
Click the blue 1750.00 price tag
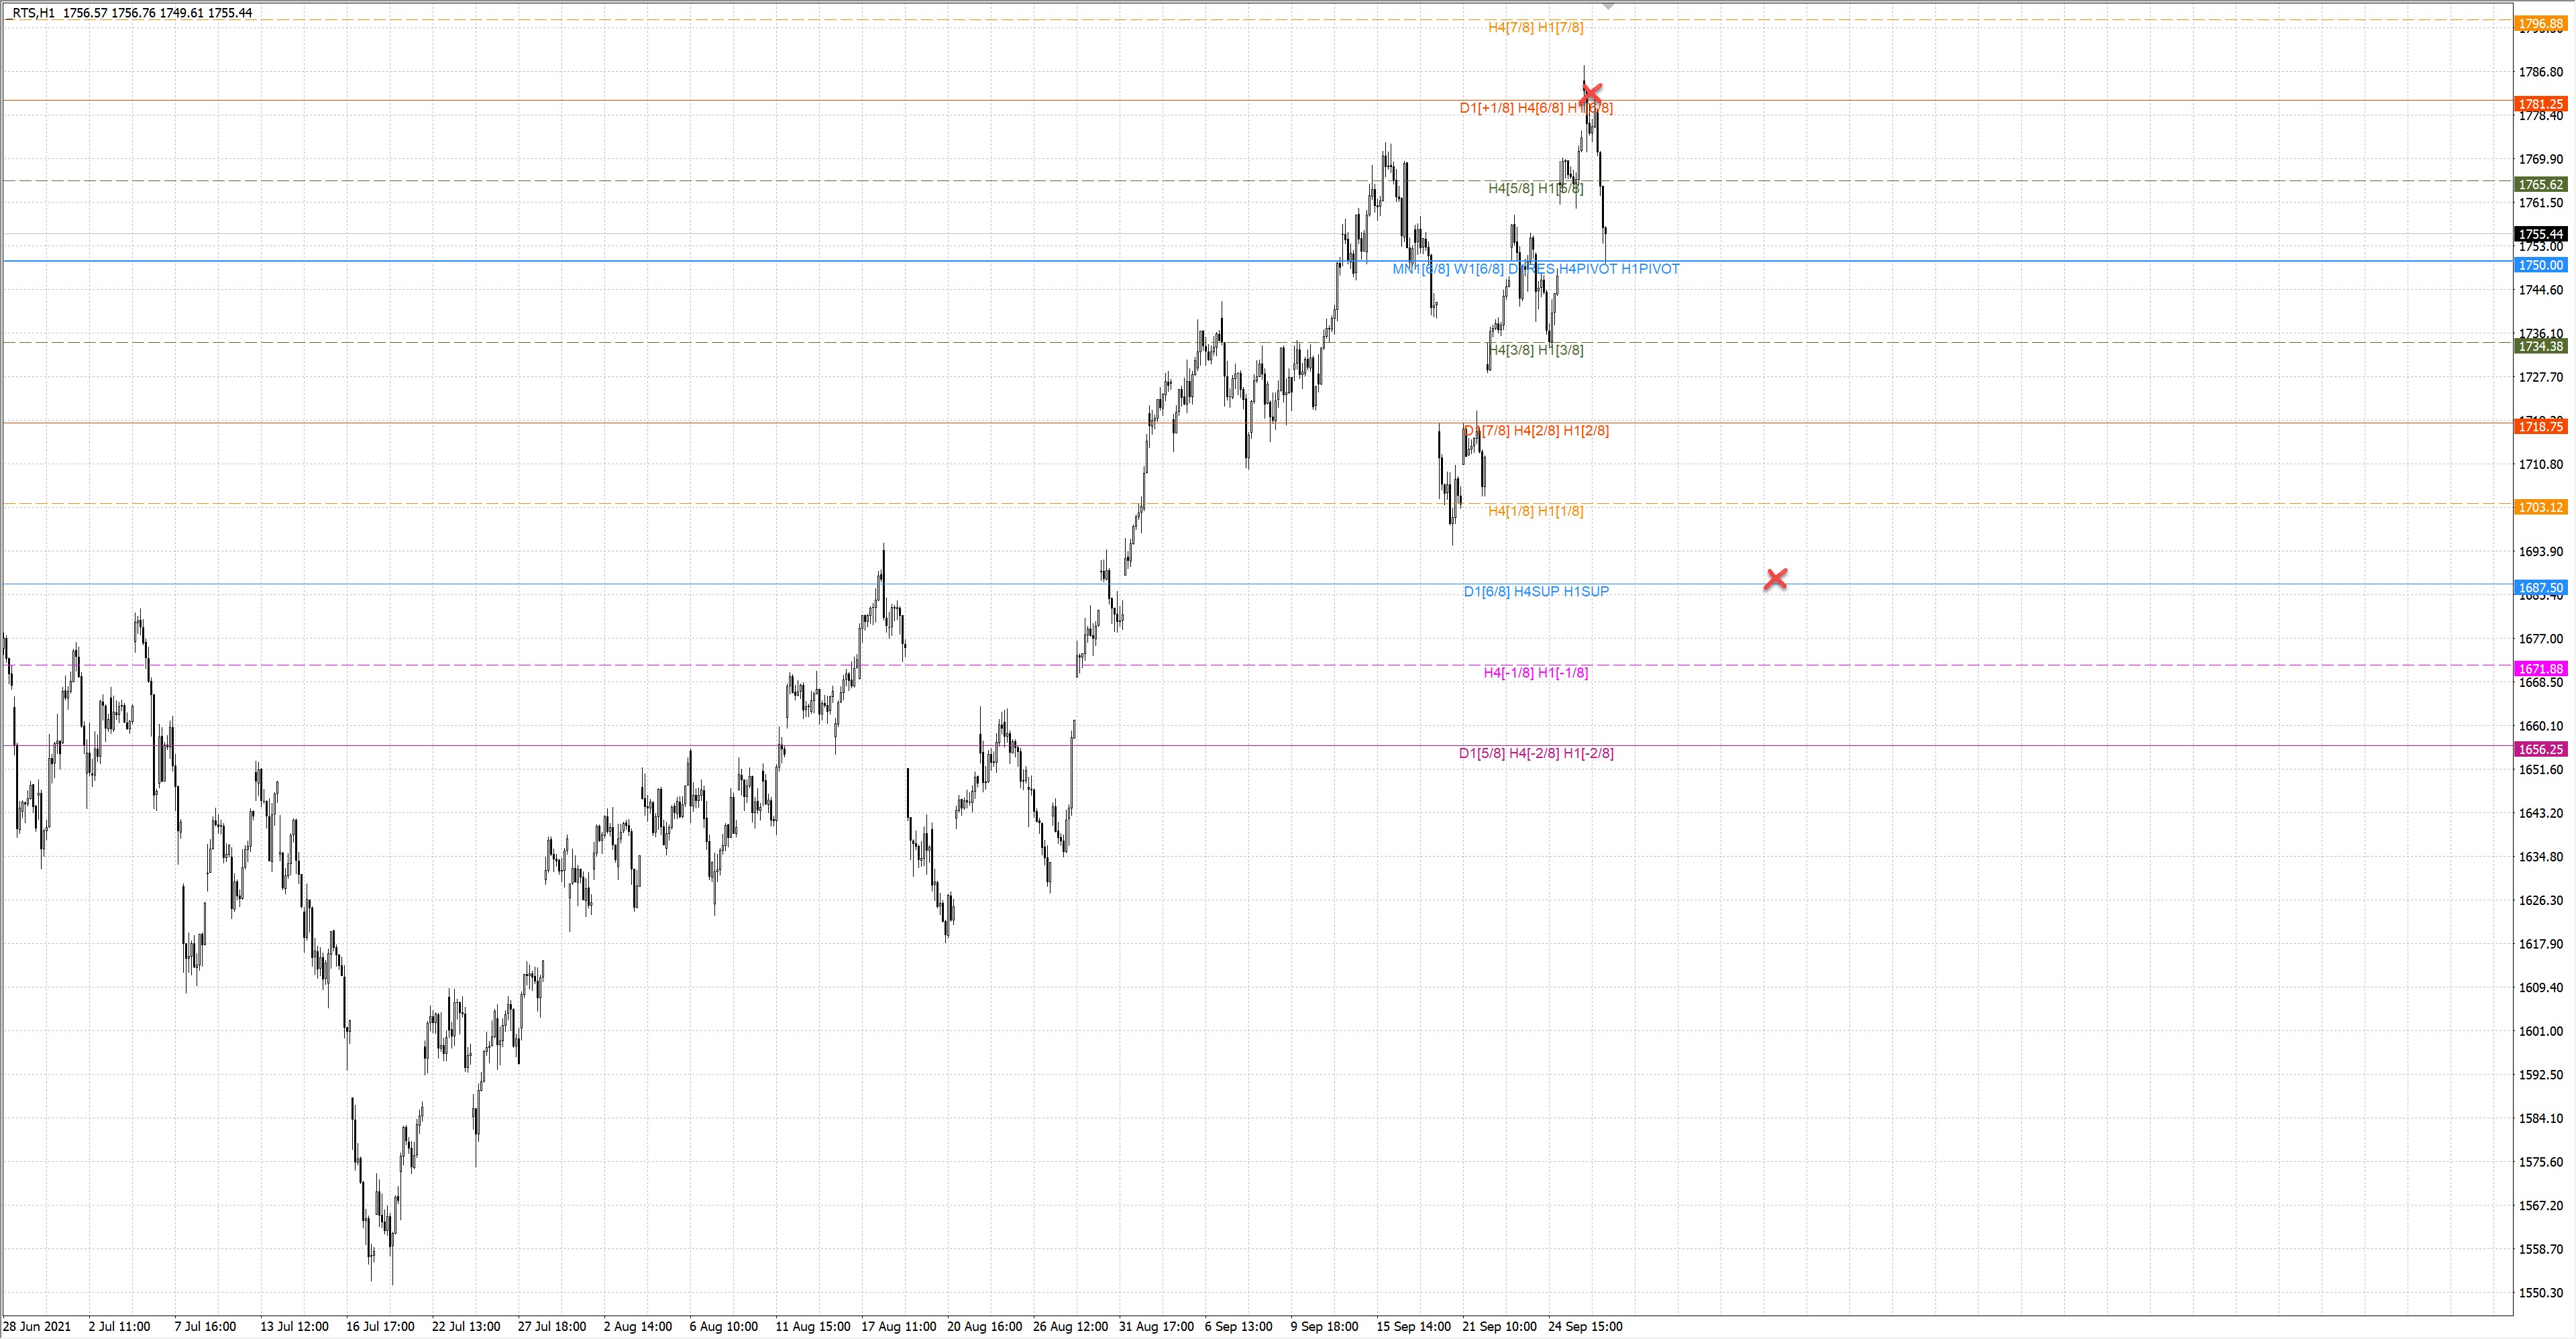coord(2540,265)
